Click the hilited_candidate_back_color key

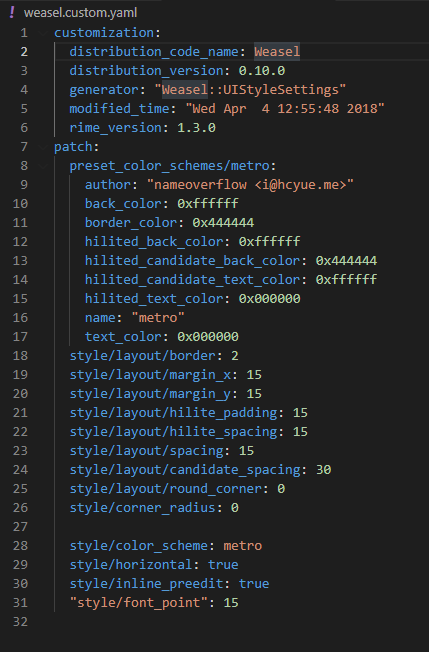tap(192, 260)
